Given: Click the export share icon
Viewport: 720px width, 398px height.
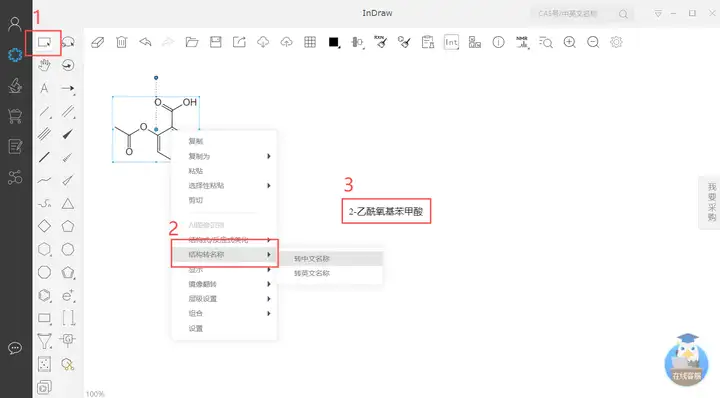Looking at the screenshot, I should coord(239,42).
